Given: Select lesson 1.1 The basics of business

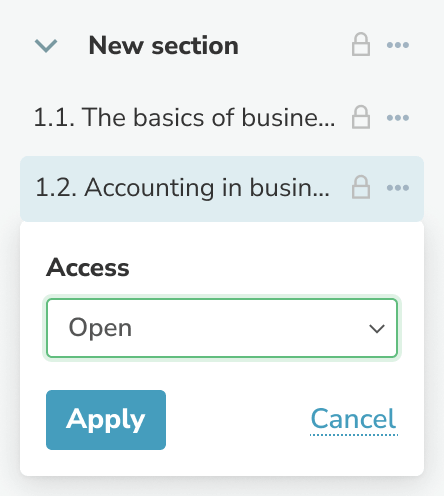Looking at the screenshot, I should click(184, 117).
